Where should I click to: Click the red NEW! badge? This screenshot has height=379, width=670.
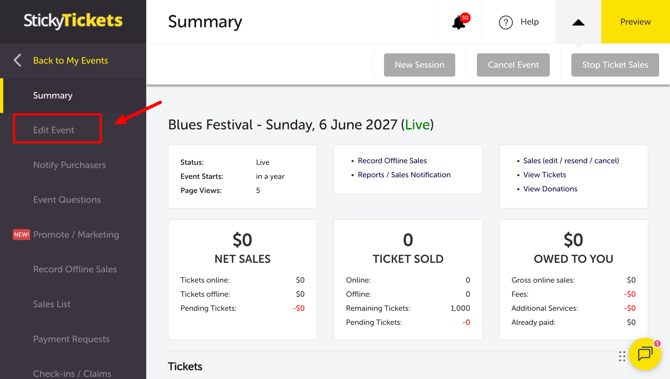point(21,235)
